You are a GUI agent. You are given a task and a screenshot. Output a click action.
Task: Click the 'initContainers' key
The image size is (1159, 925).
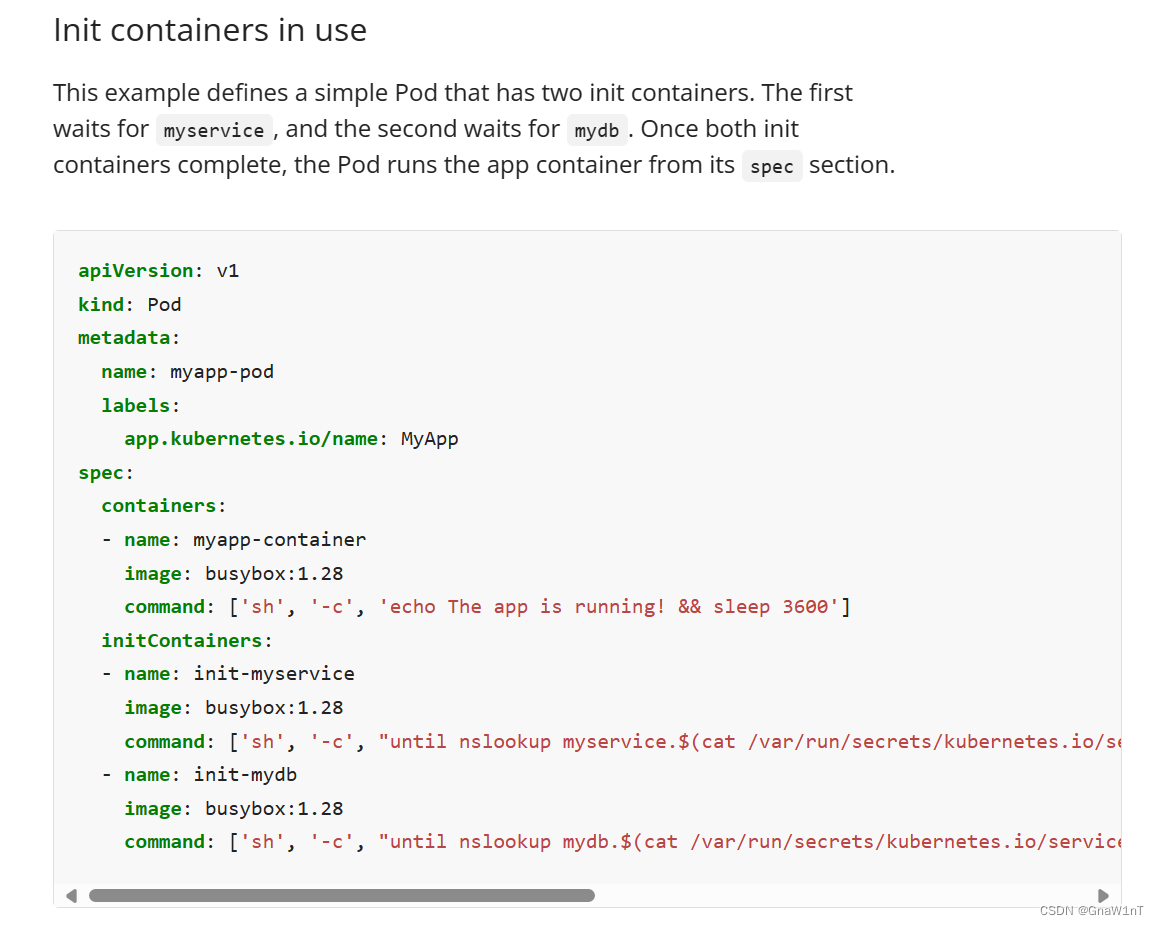pyautogui.click(x=182, y=640)
